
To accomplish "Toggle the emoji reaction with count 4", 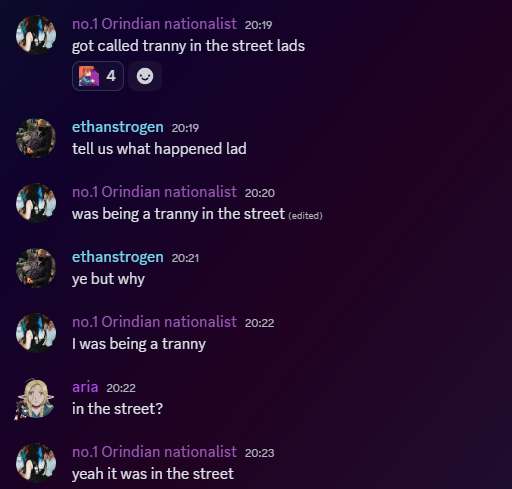I will 98,76.
